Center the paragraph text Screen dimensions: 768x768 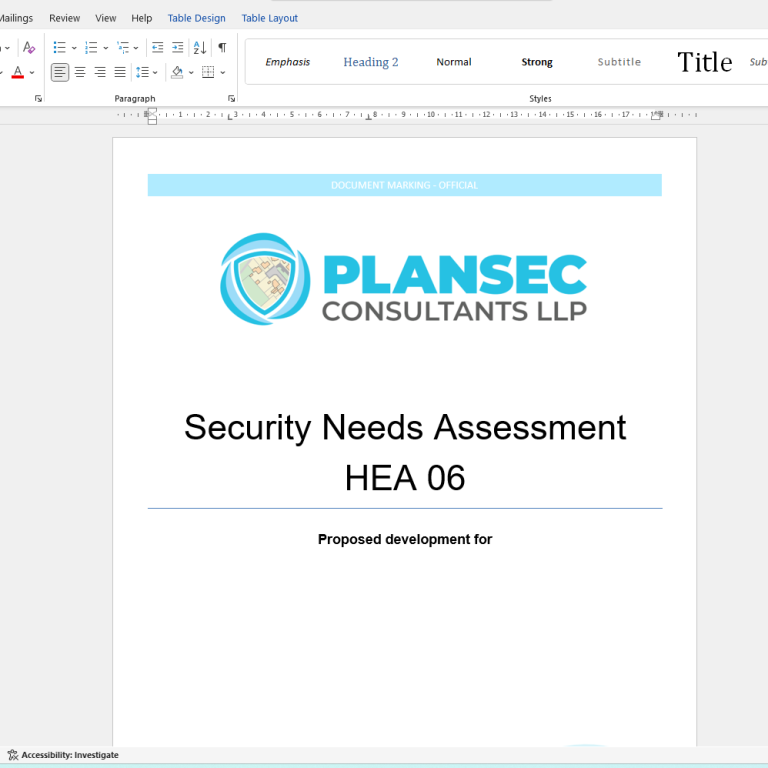point(80,72)
